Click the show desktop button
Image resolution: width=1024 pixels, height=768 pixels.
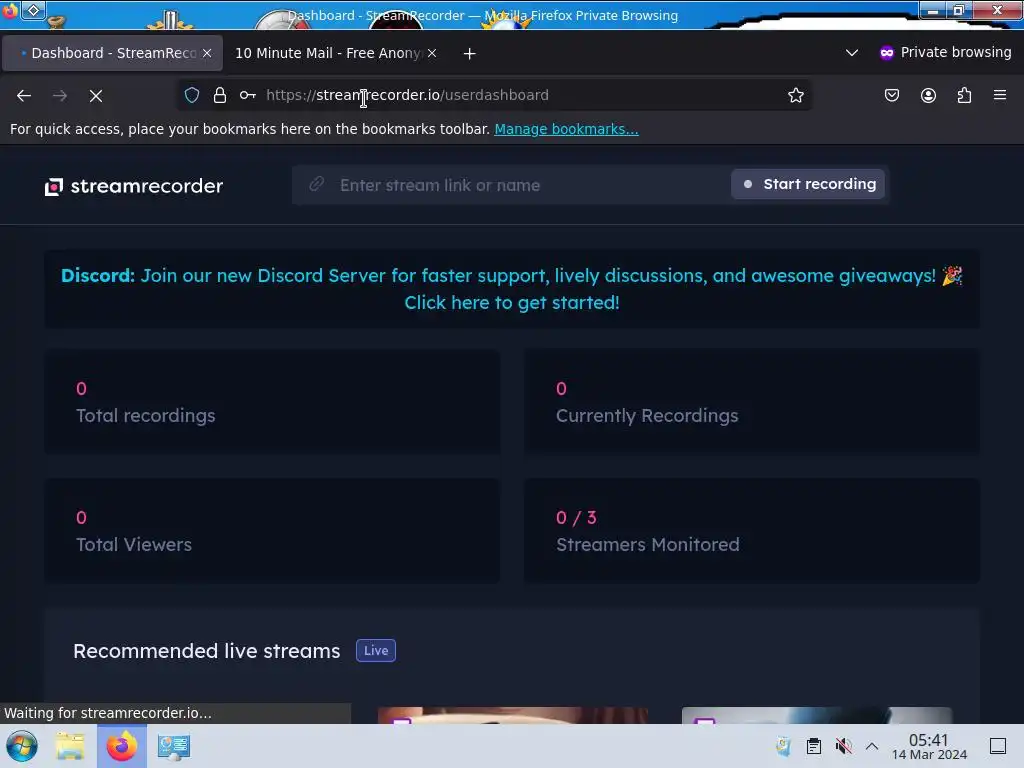(x=998, y=746)
